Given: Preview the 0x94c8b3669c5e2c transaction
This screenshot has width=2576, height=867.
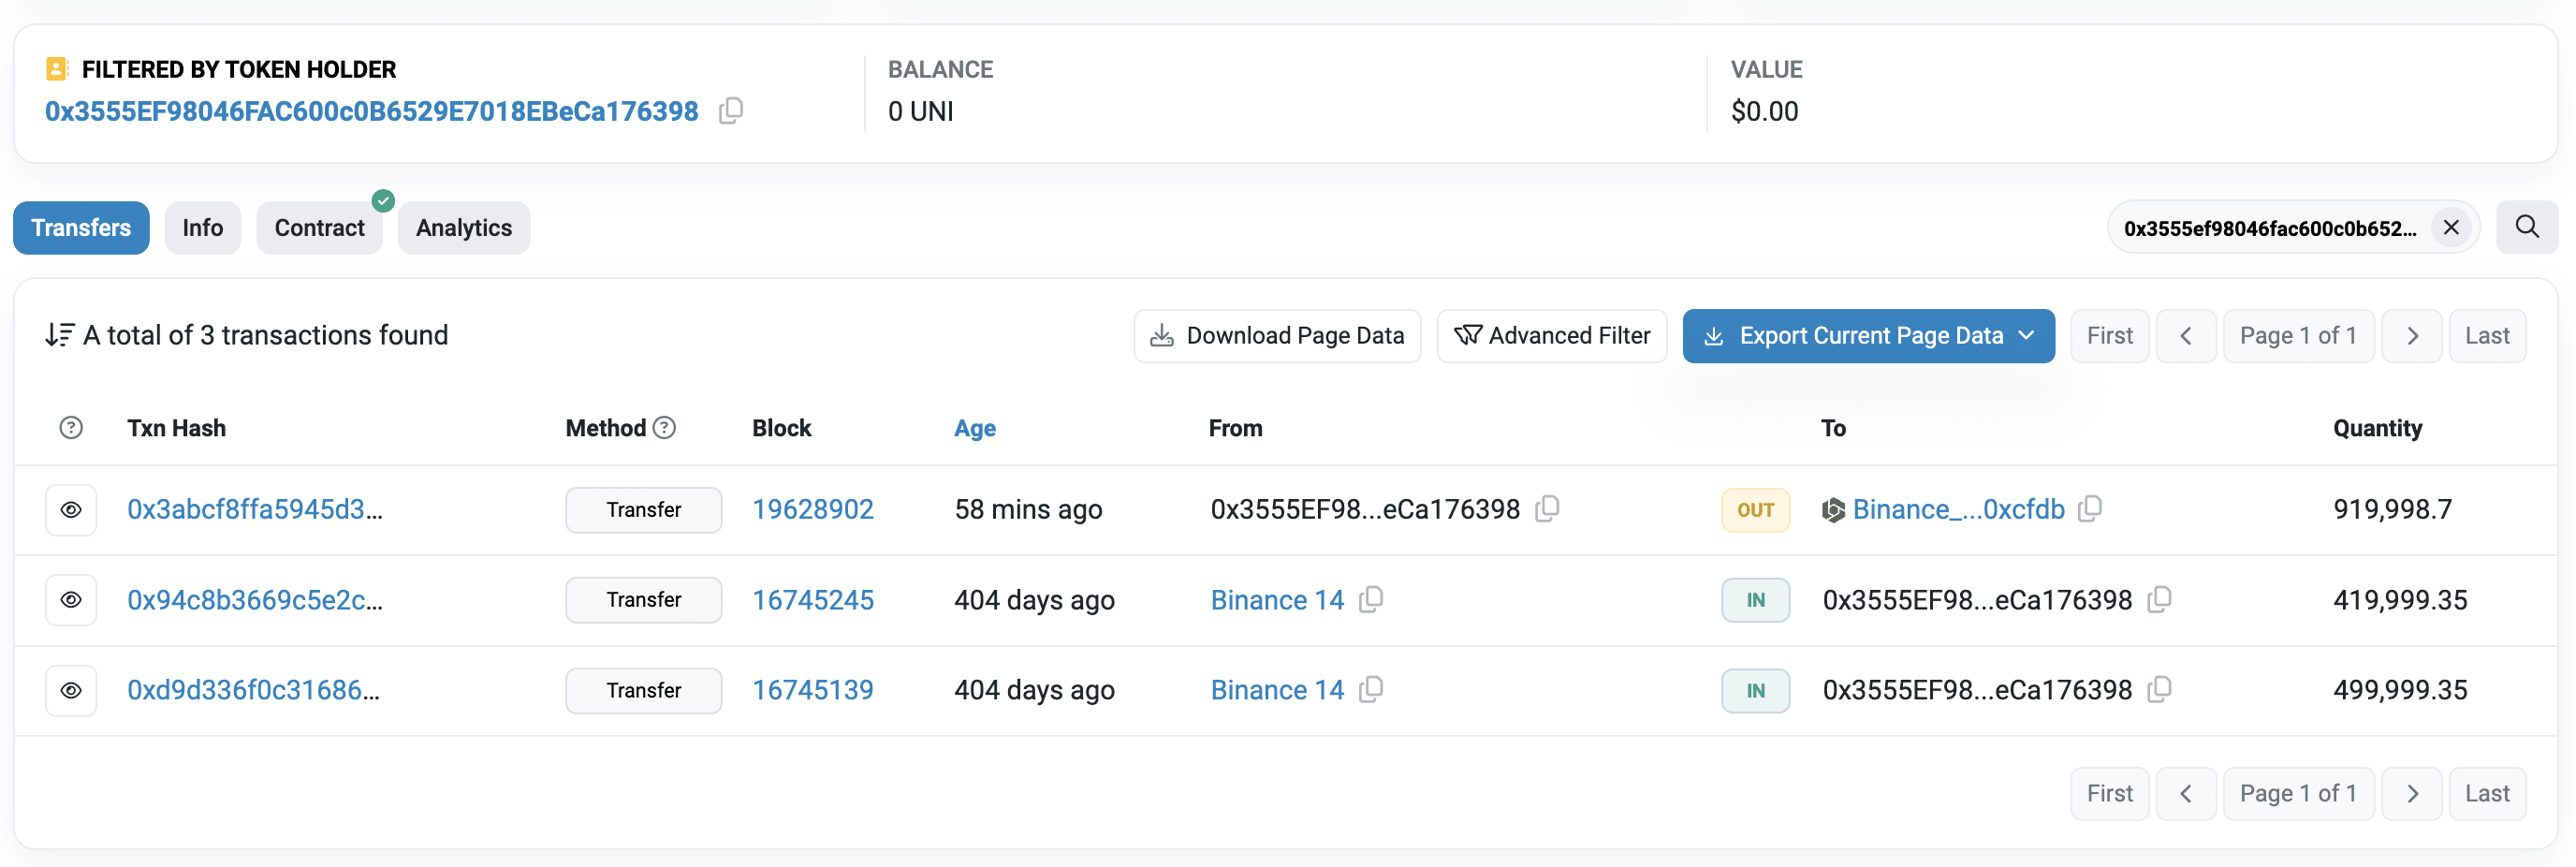Looking at the screenshot, I should (70, 599).
